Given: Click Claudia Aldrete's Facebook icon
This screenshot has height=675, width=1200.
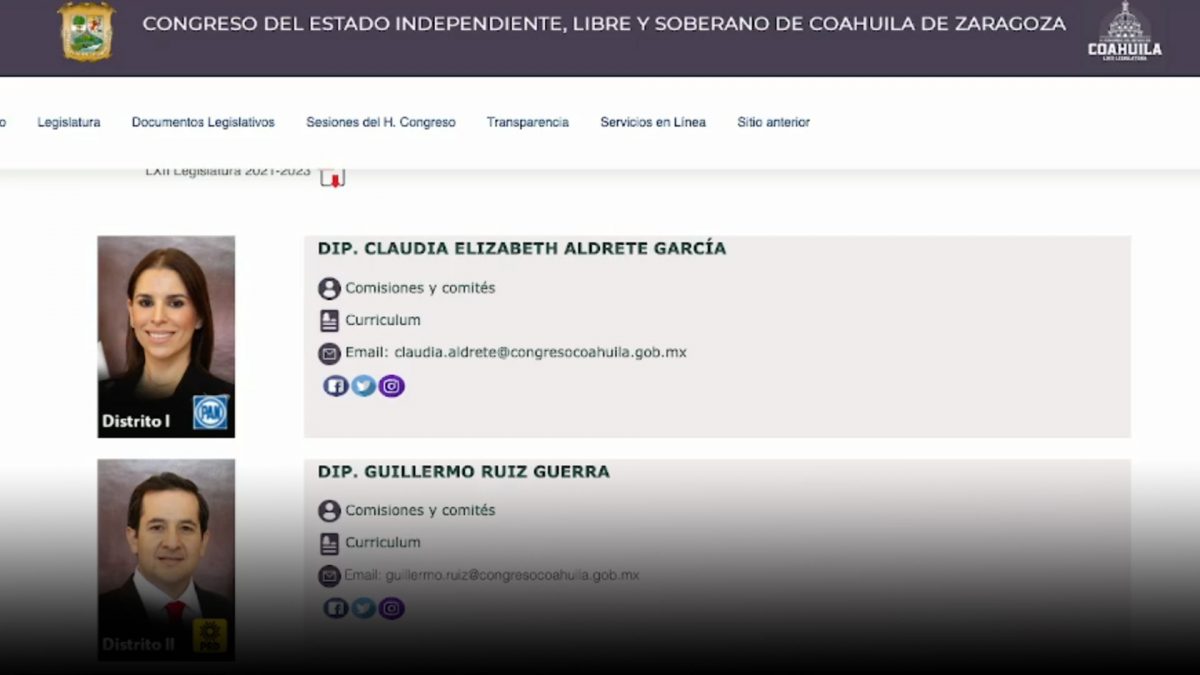Looking at the screenshot, I should point(335,386).
